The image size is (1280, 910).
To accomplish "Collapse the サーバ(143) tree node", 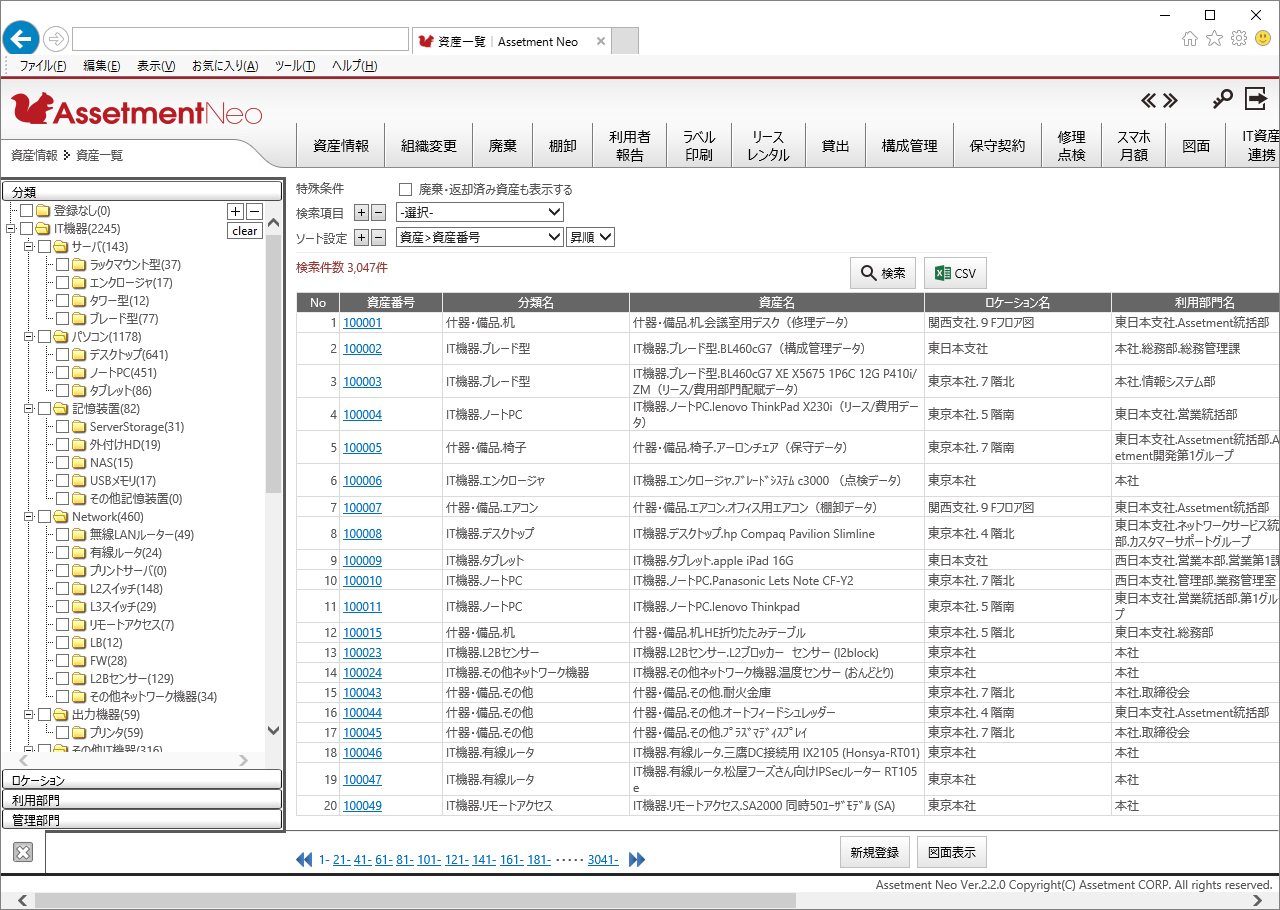I will tap(29, 247).
